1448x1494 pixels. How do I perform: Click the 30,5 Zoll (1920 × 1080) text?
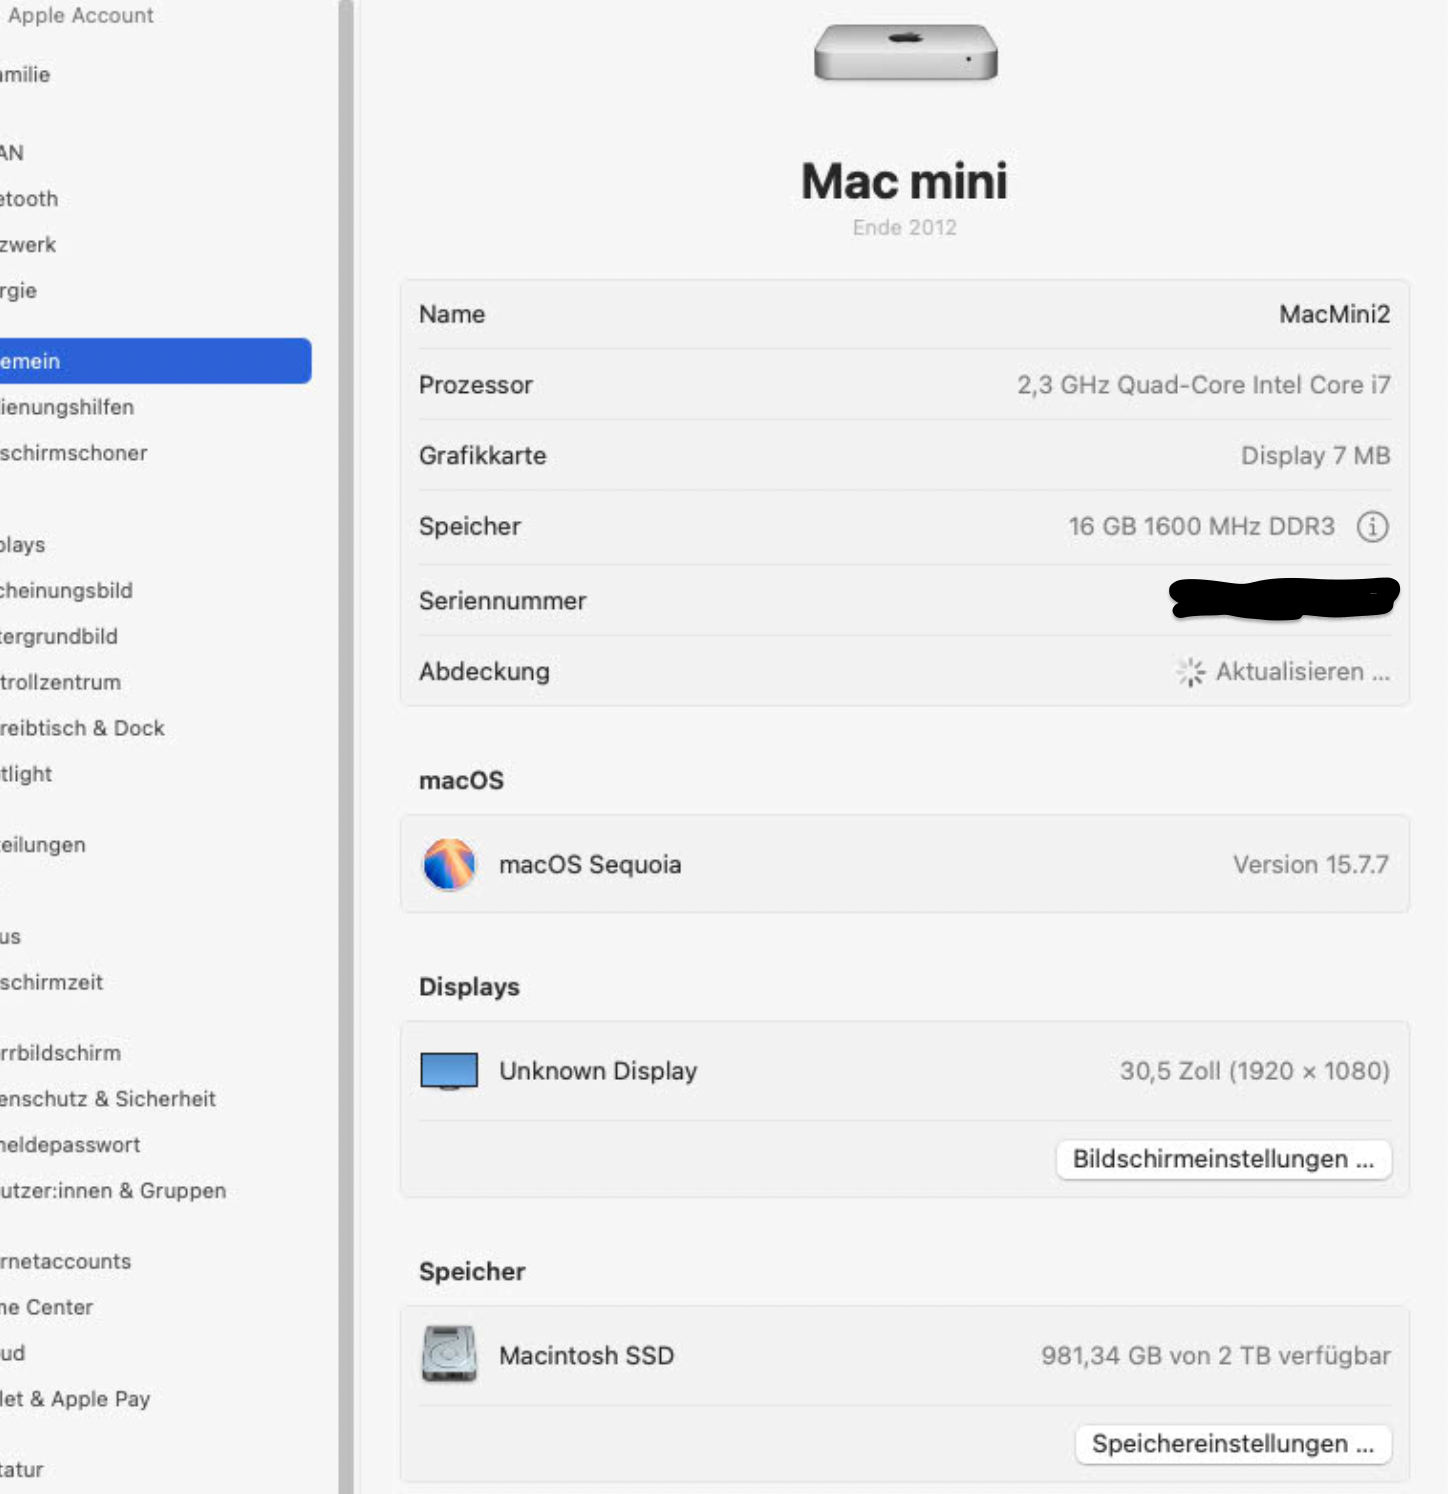[x=1255, y=1071]
